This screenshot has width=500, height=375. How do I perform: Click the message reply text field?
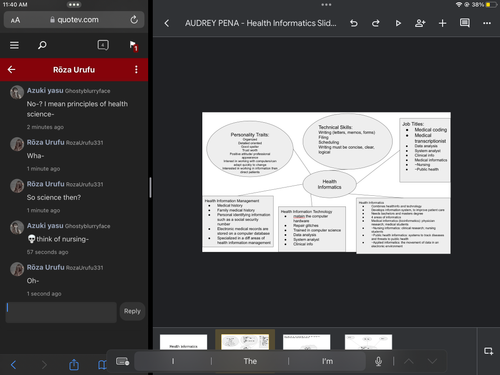61,312
